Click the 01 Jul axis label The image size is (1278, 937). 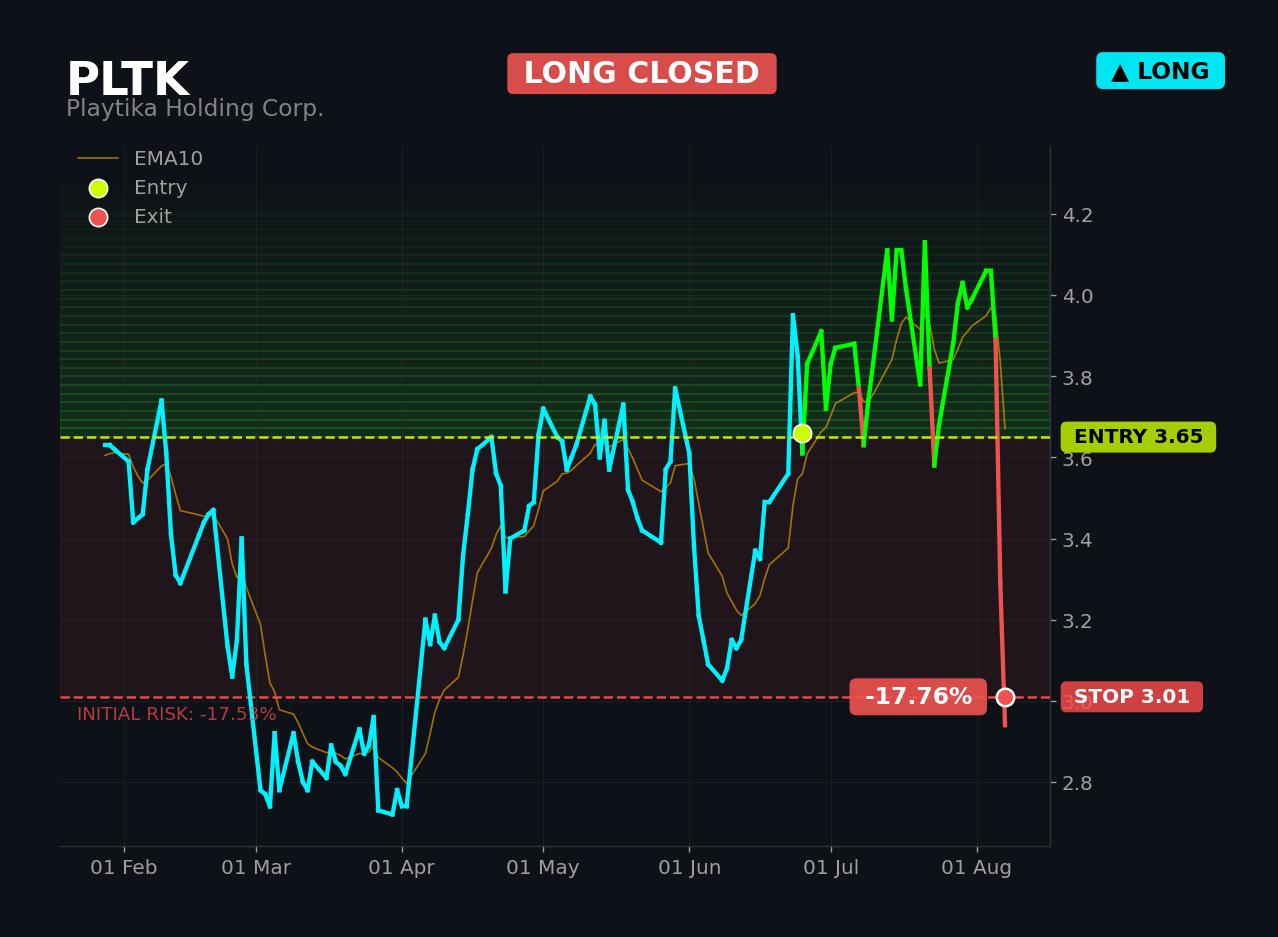pos(831,868)
